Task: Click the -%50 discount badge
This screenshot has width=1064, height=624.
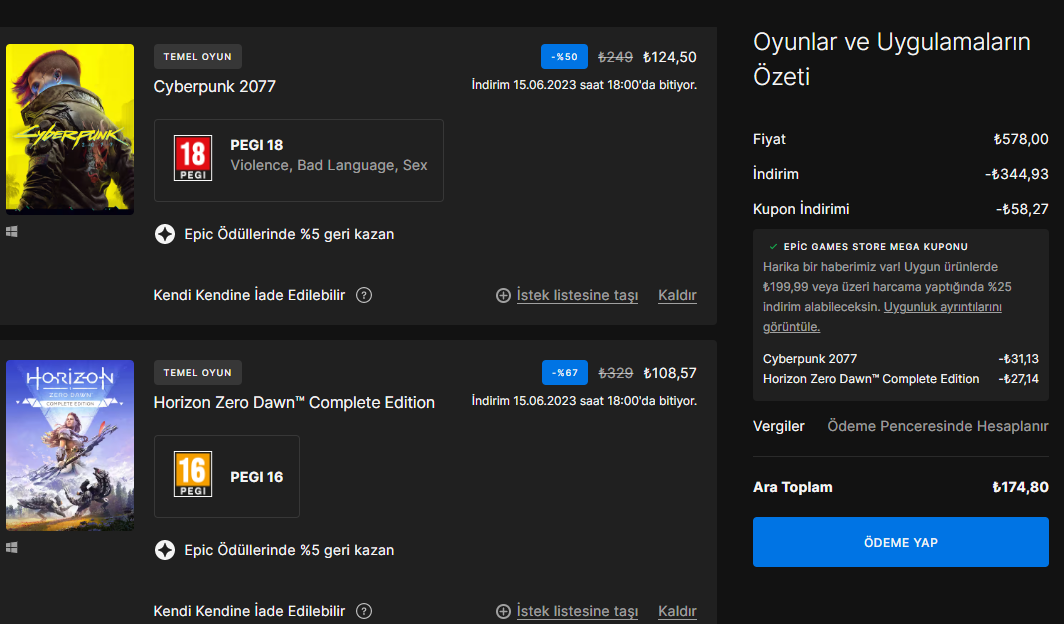Action: (x=564, y=57)
